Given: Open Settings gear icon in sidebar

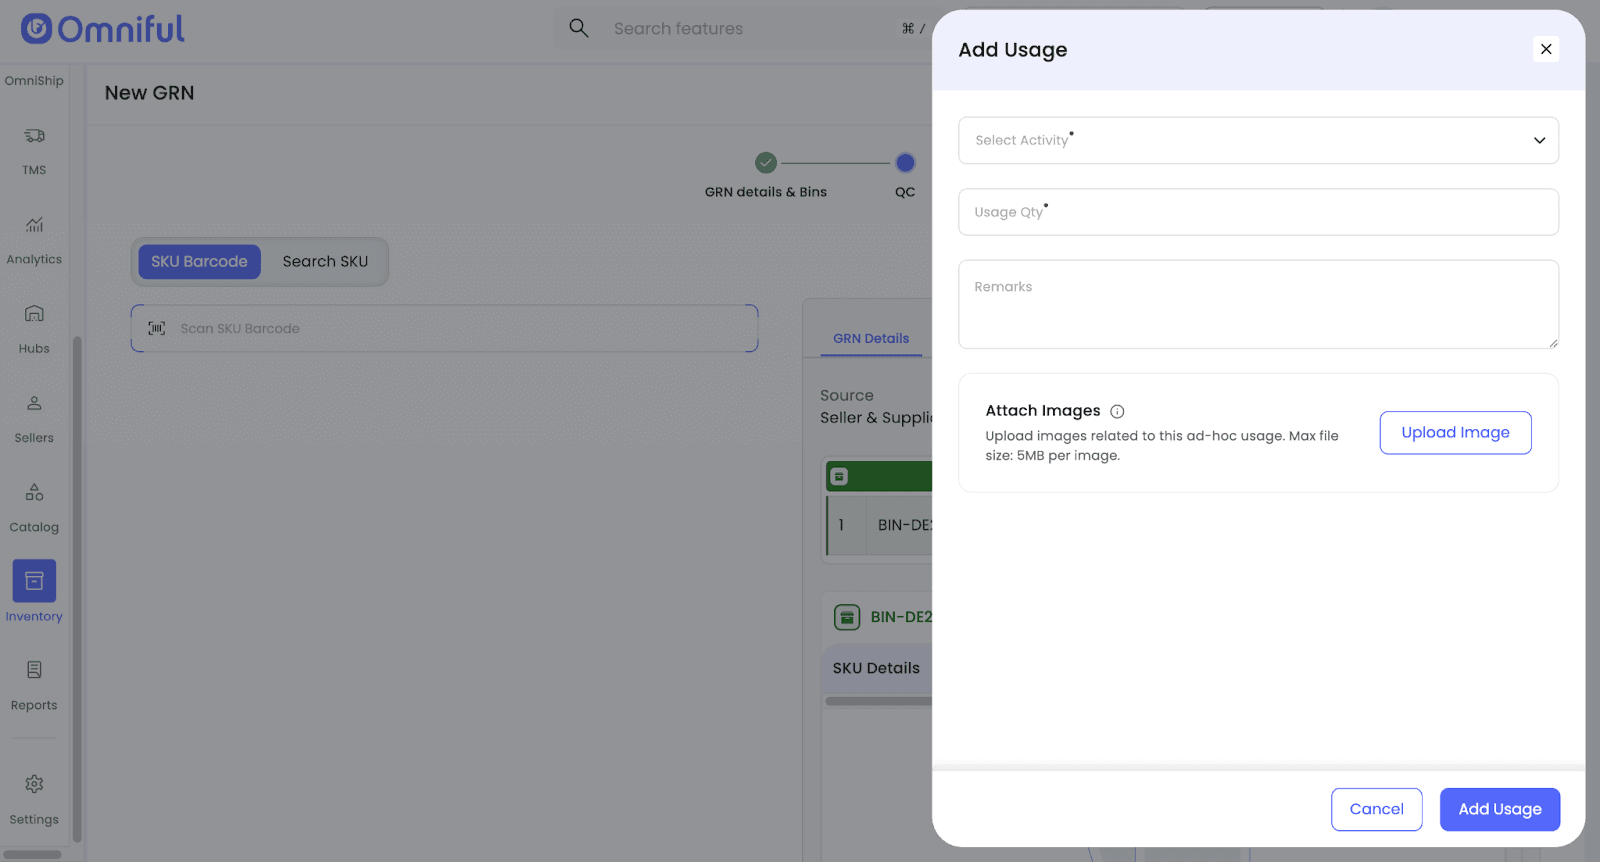Looking at the screenshot, I should [x=34, y=784].
